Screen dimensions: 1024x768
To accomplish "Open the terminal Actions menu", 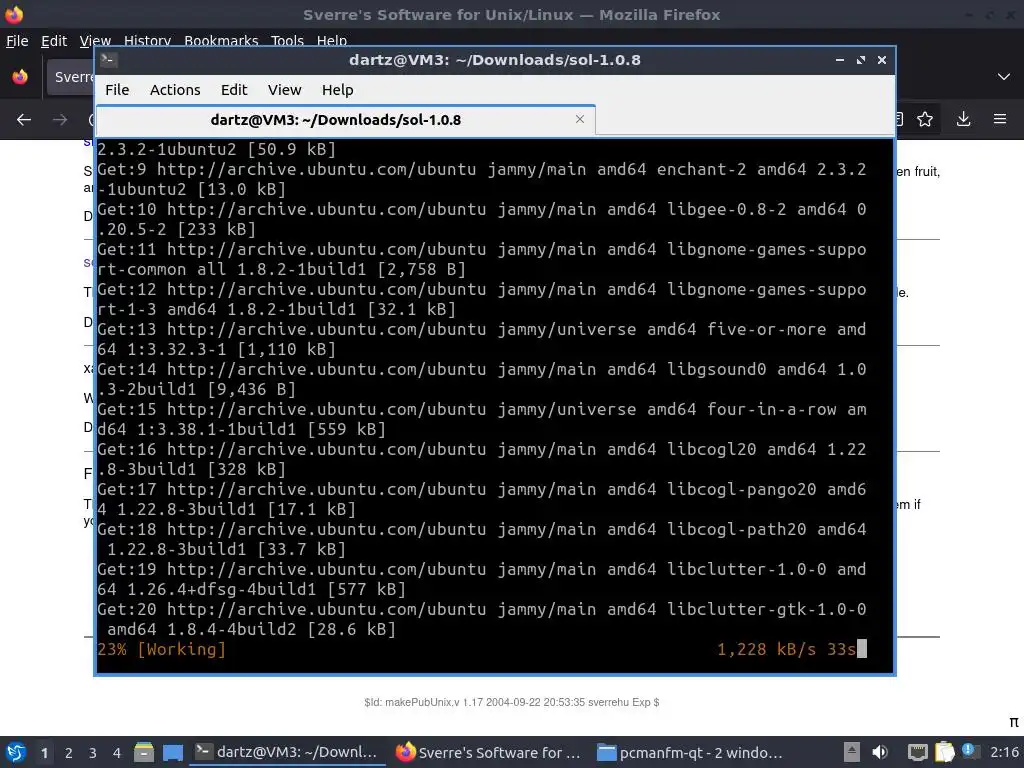I will click(175, 89).
